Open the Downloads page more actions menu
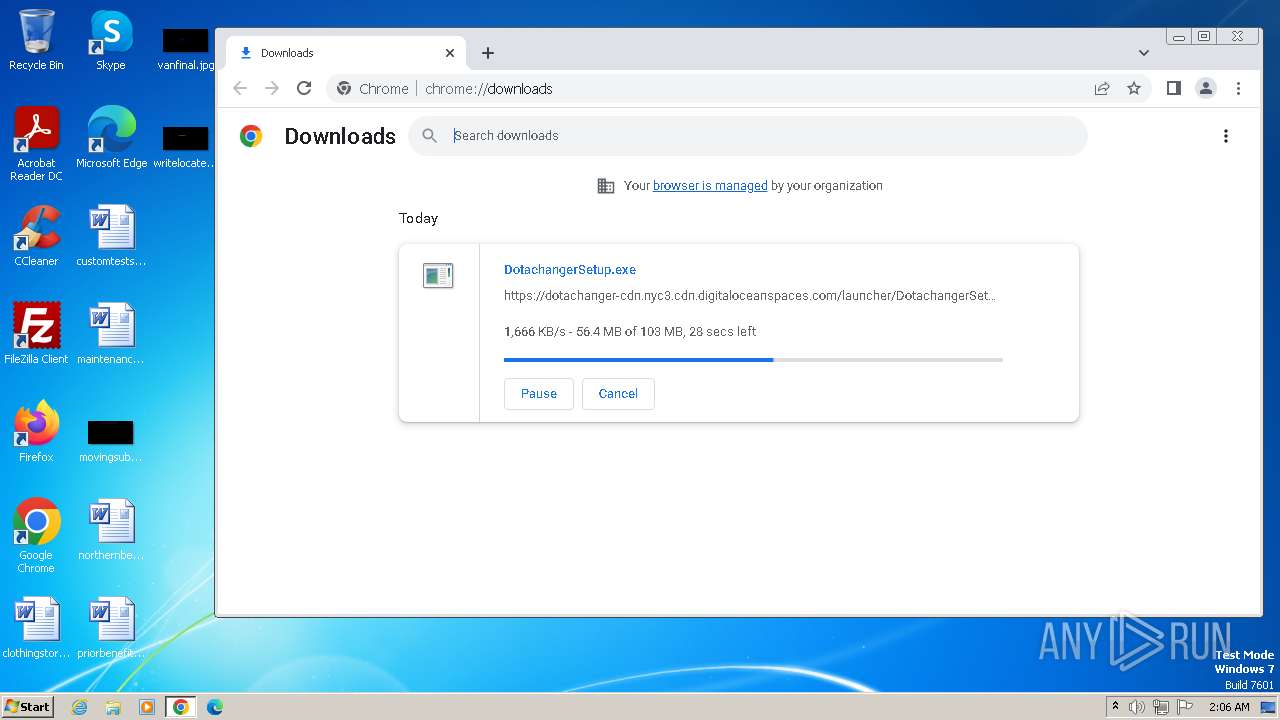1280x720 pixels. (x=1226, y=136)
